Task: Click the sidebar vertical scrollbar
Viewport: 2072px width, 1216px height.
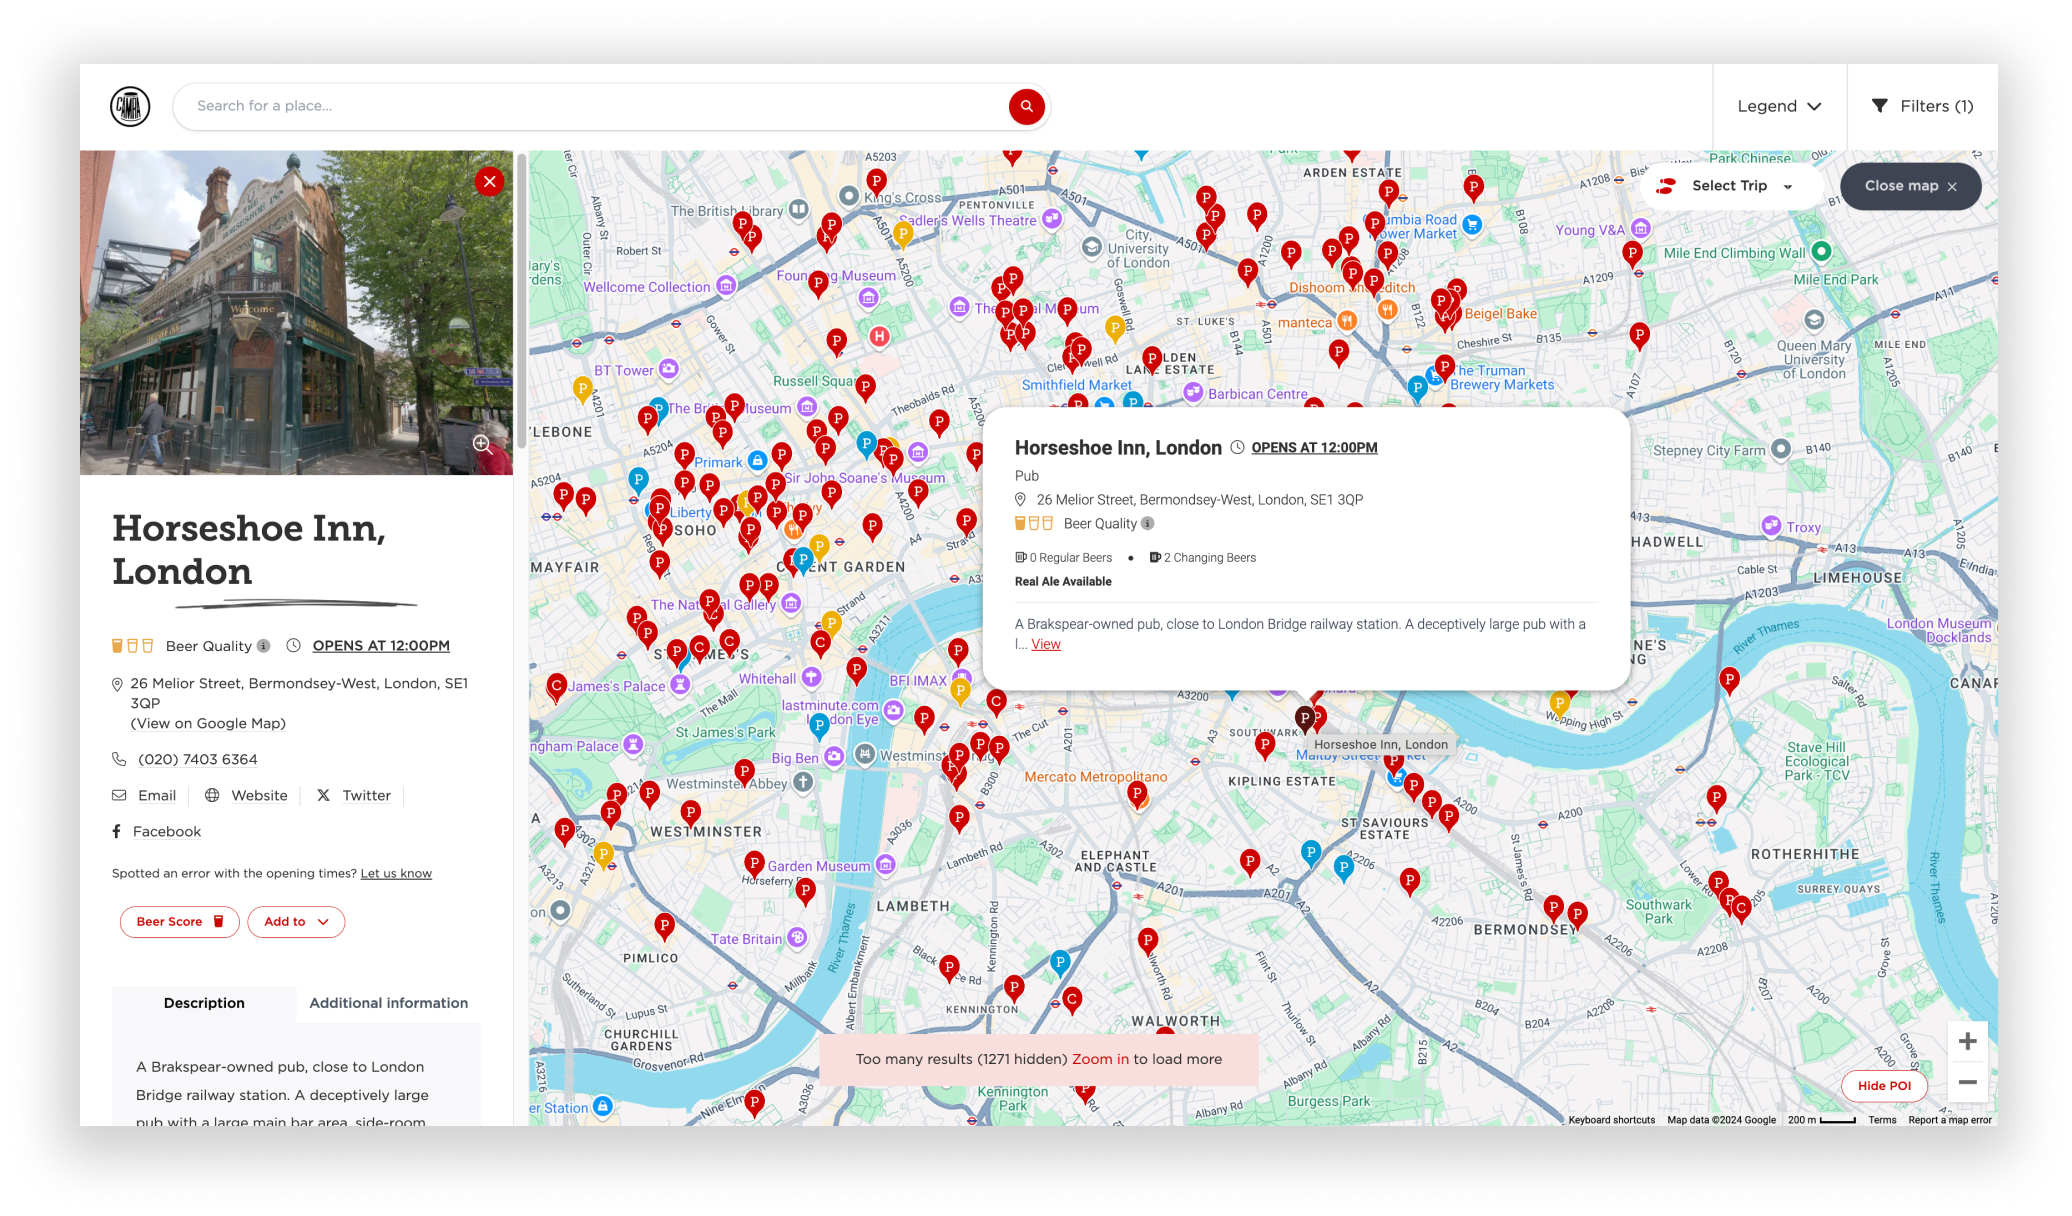Action: 521,300
